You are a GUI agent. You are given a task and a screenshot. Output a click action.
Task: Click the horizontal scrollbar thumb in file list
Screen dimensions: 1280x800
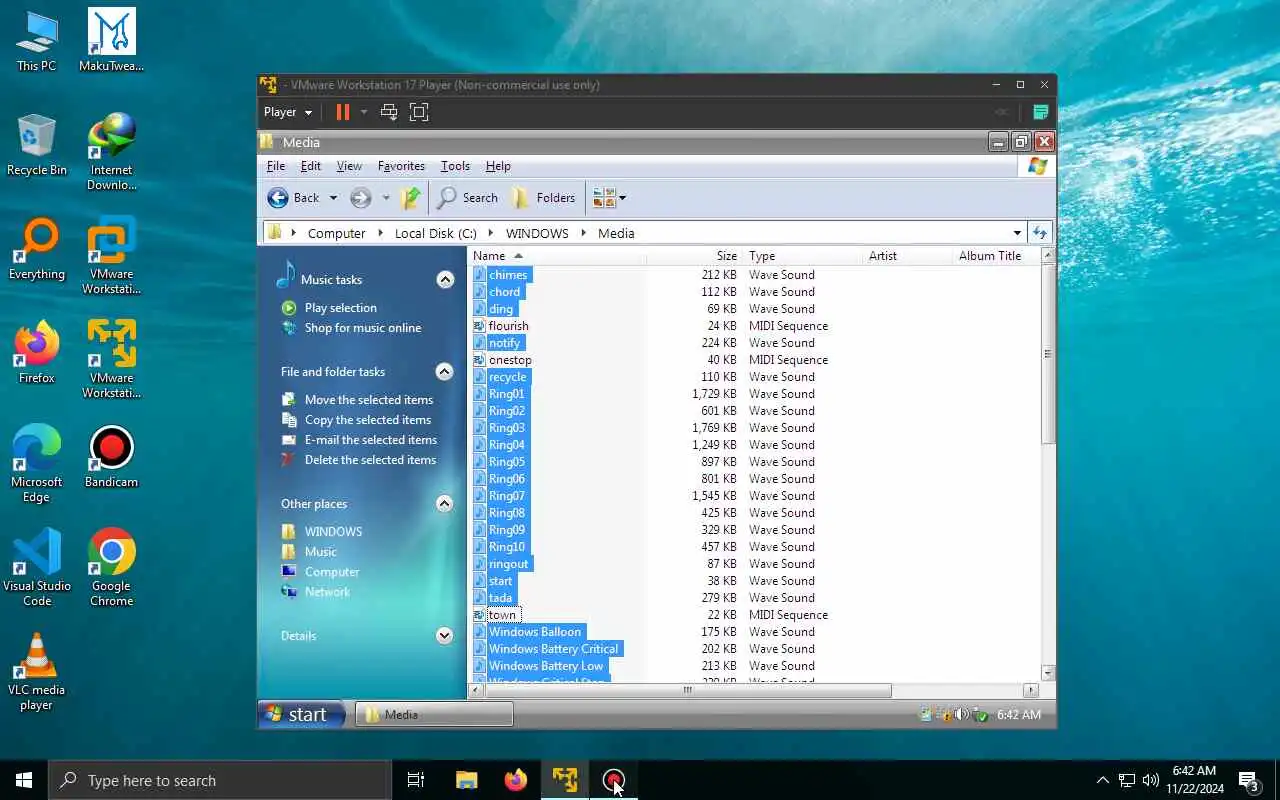(x=687, y=690)
